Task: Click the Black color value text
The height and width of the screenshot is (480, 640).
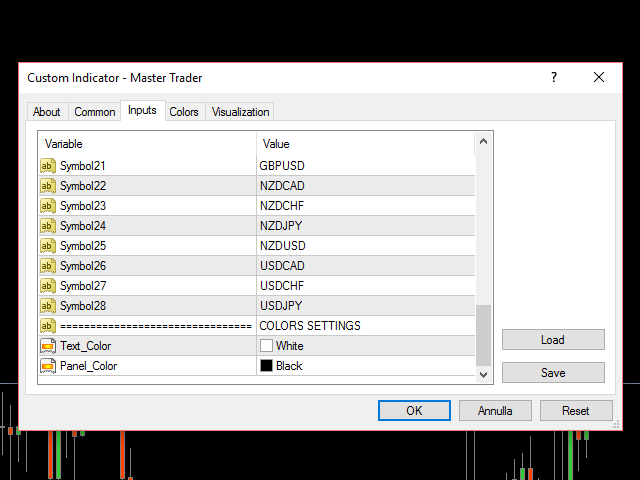Action: click(289, 366)
